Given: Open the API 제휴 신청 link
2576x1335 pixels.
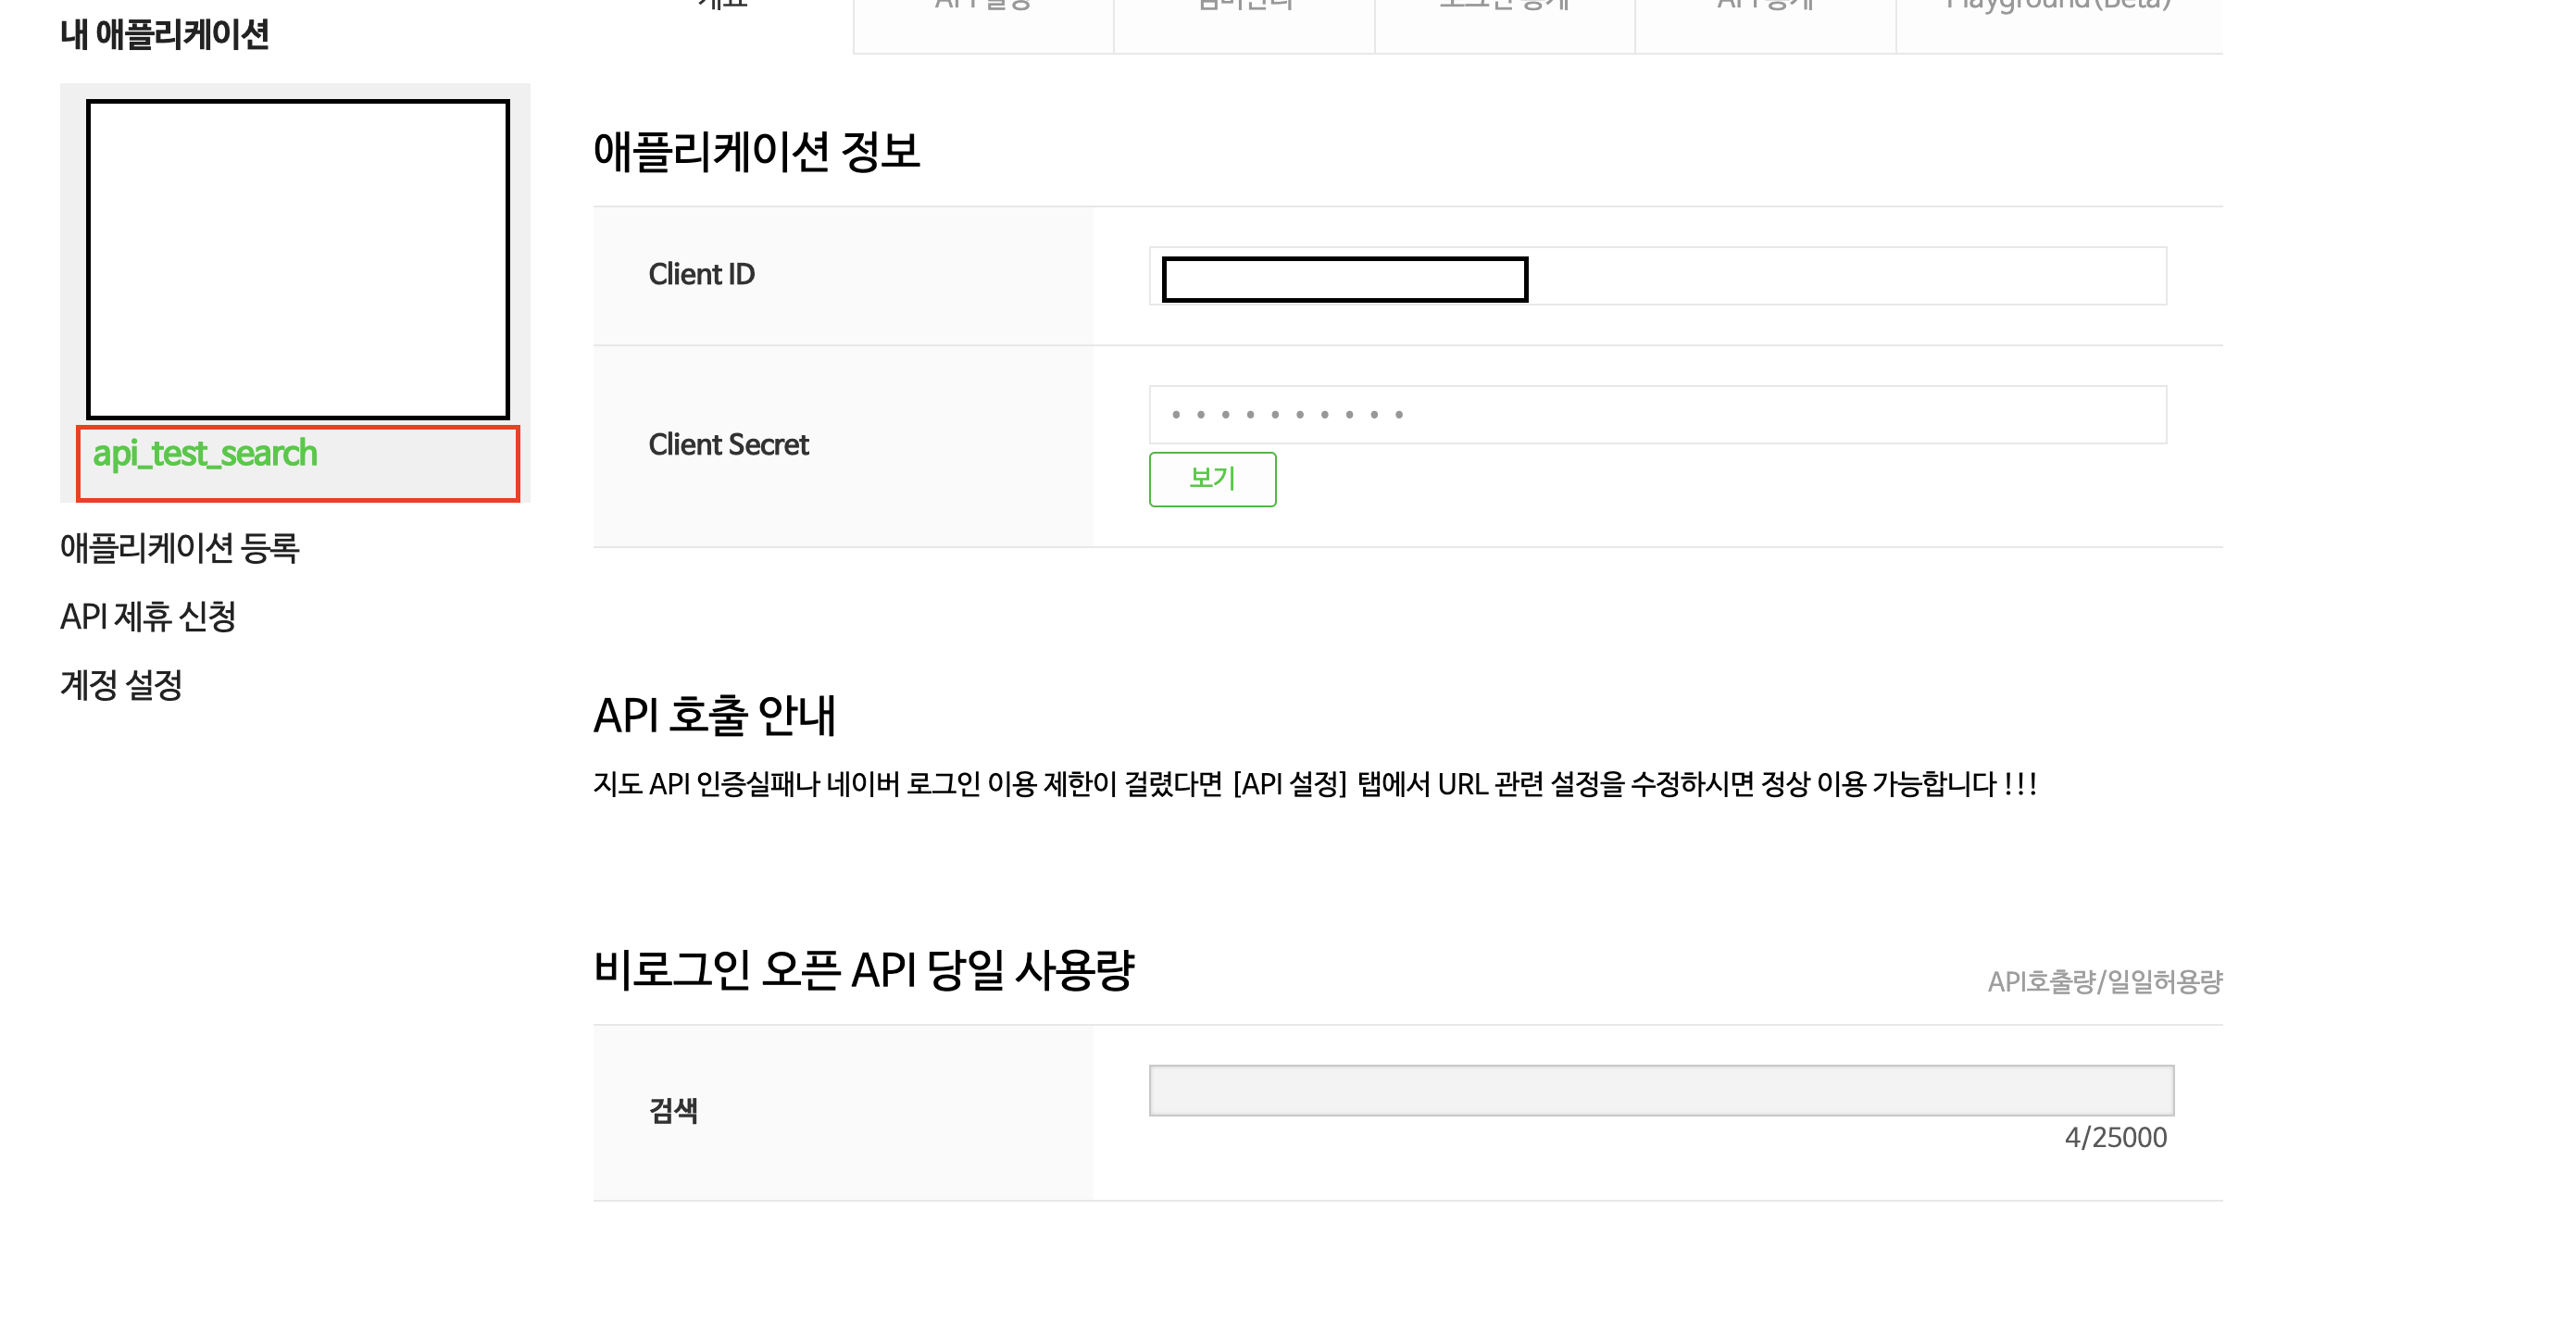Looking at the screenshot, I should pyautogui.click(x=148, y=617).
